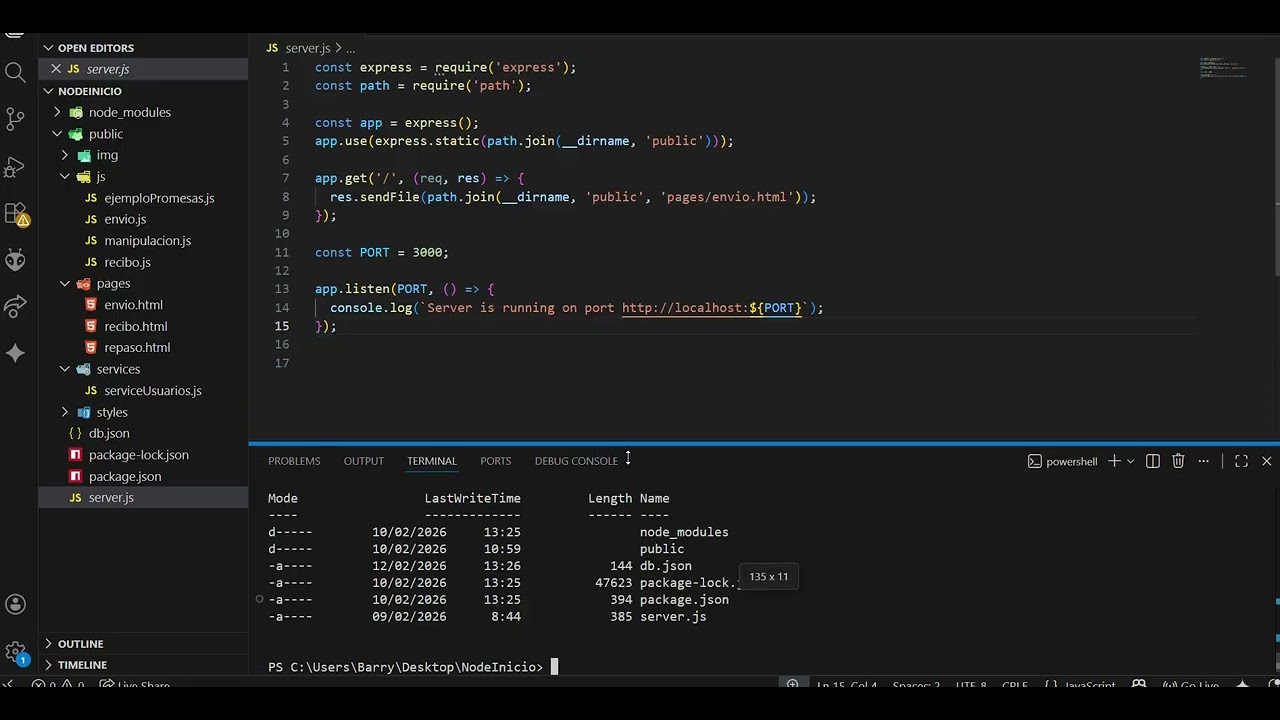The width and height of the screenshot is (1280, 720).
Task: Click the node_modules folder icon
Action: click(76, 112)
